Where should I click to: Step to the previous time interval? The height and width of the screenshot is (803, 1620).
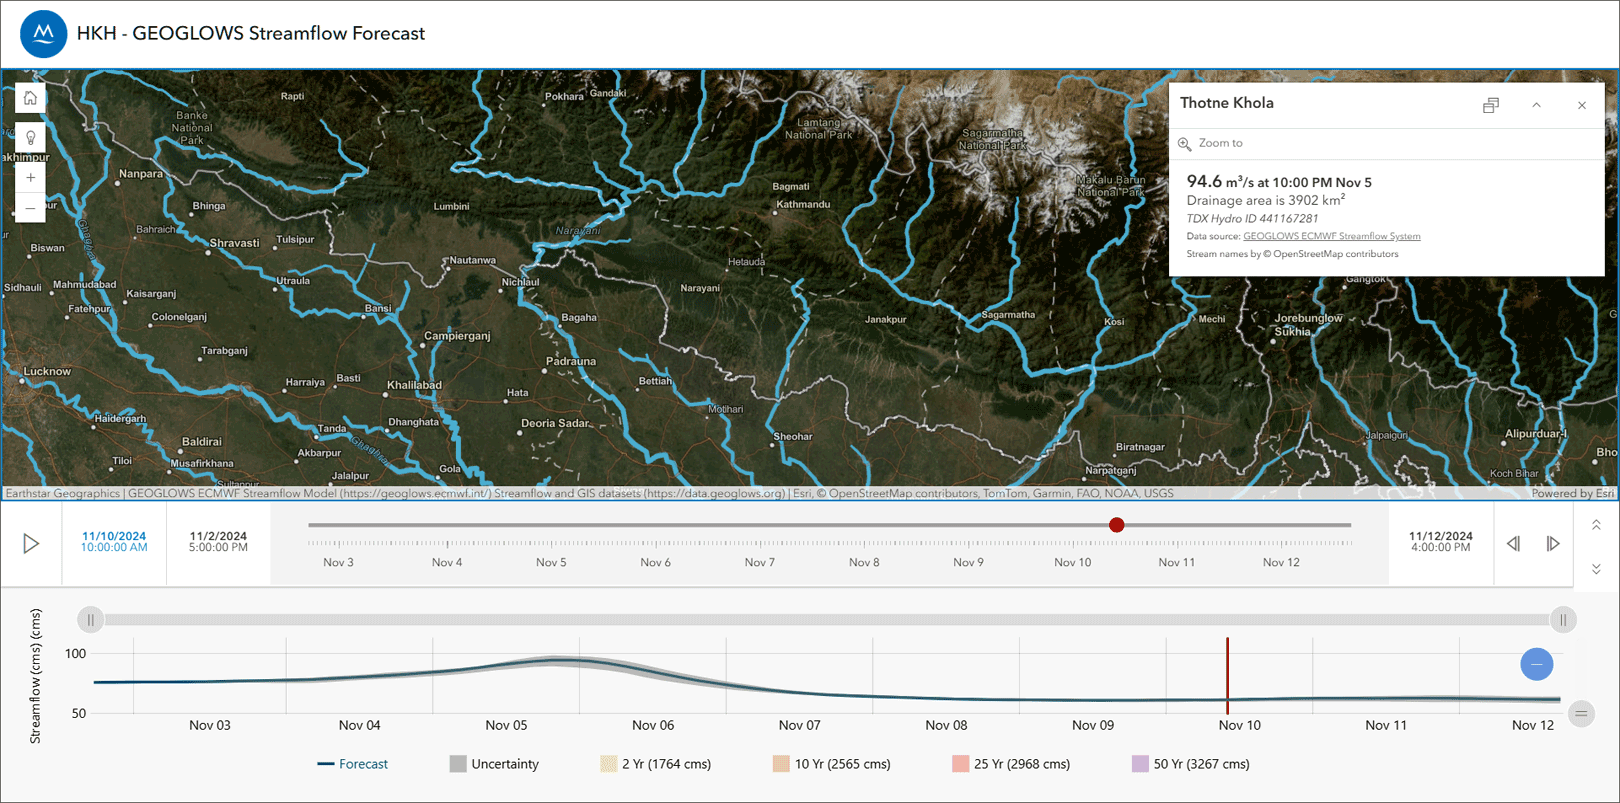click(x=1514, y=544)
